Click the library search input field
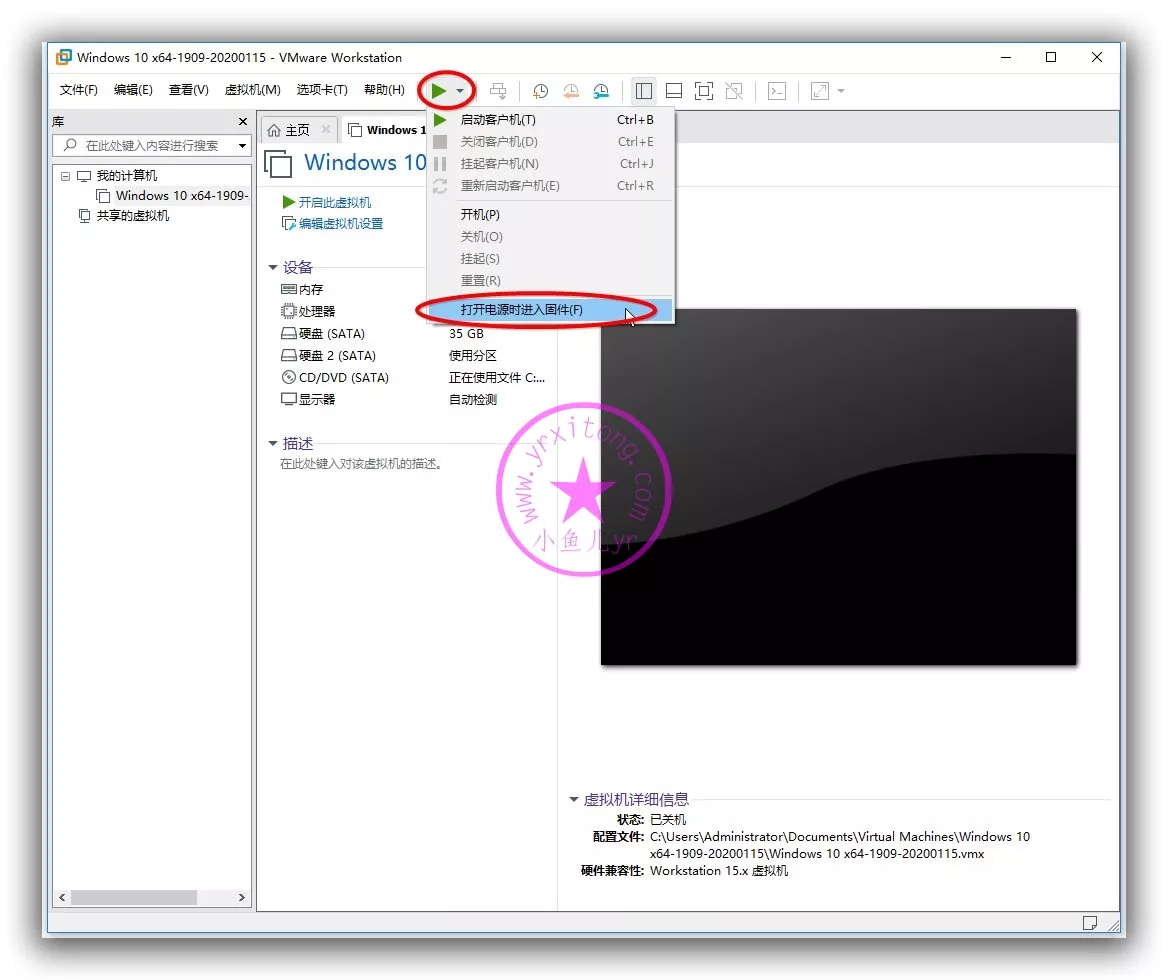1168x980 pixels. [152, 146]
